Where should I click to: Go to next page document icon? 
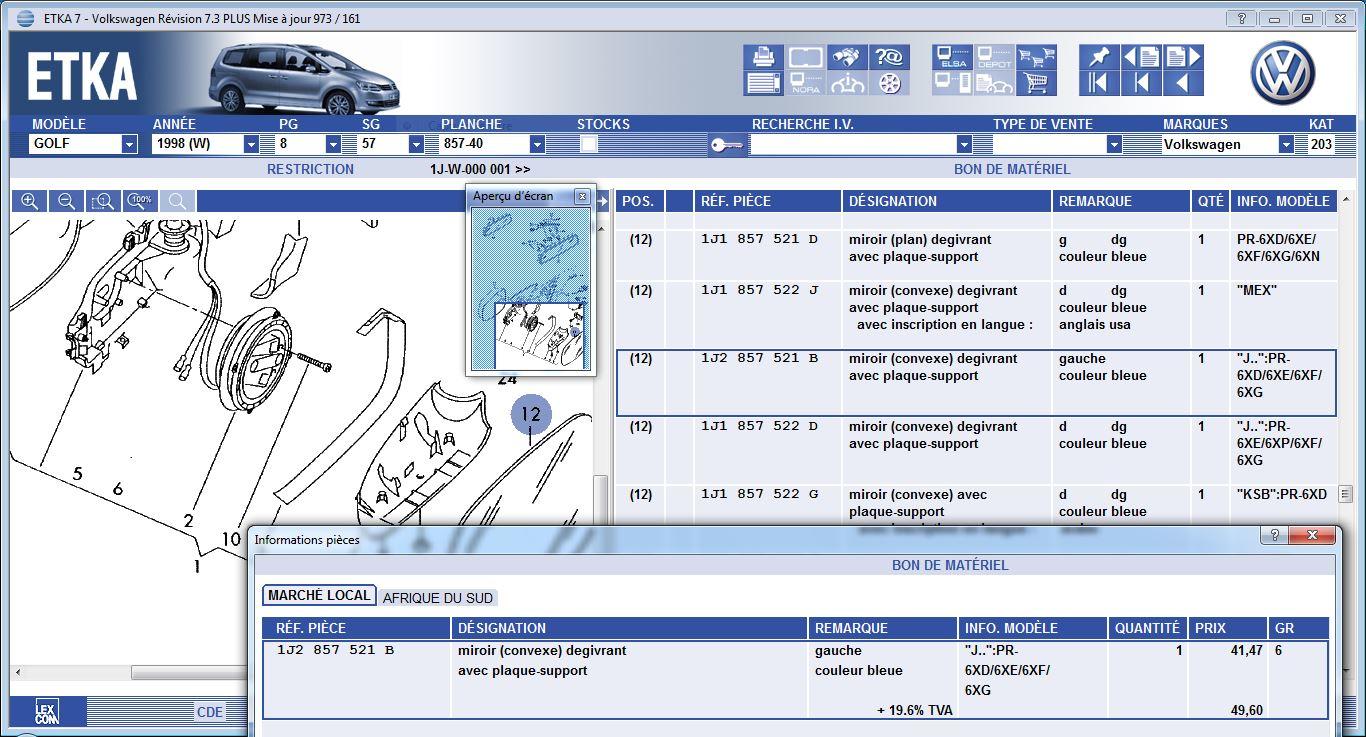(1182, 57)
